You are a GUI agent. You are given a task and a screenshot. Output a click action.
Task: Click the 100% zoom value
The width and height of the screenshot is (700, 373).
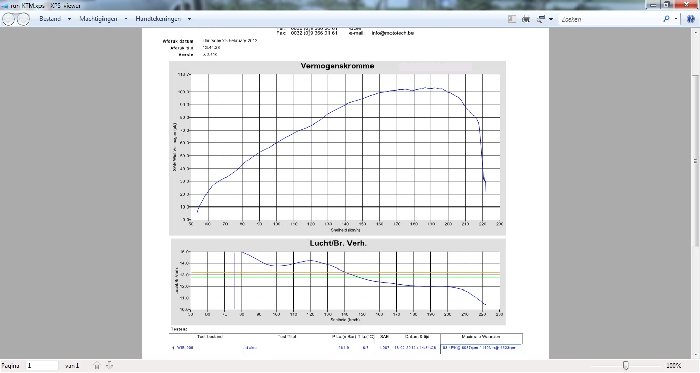pyautogui.click(x=673, y=366)
